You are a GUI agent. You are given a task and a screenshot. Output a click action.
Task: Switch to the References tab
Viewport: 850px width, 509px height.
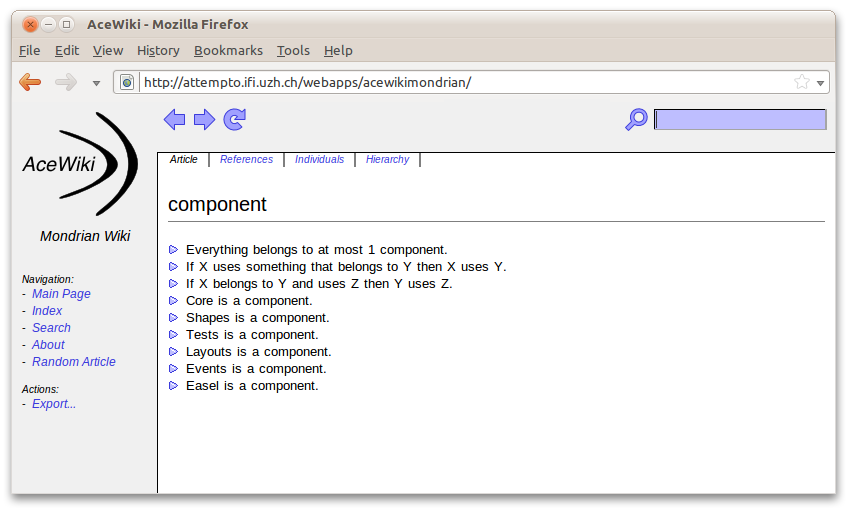pos(246,160)
